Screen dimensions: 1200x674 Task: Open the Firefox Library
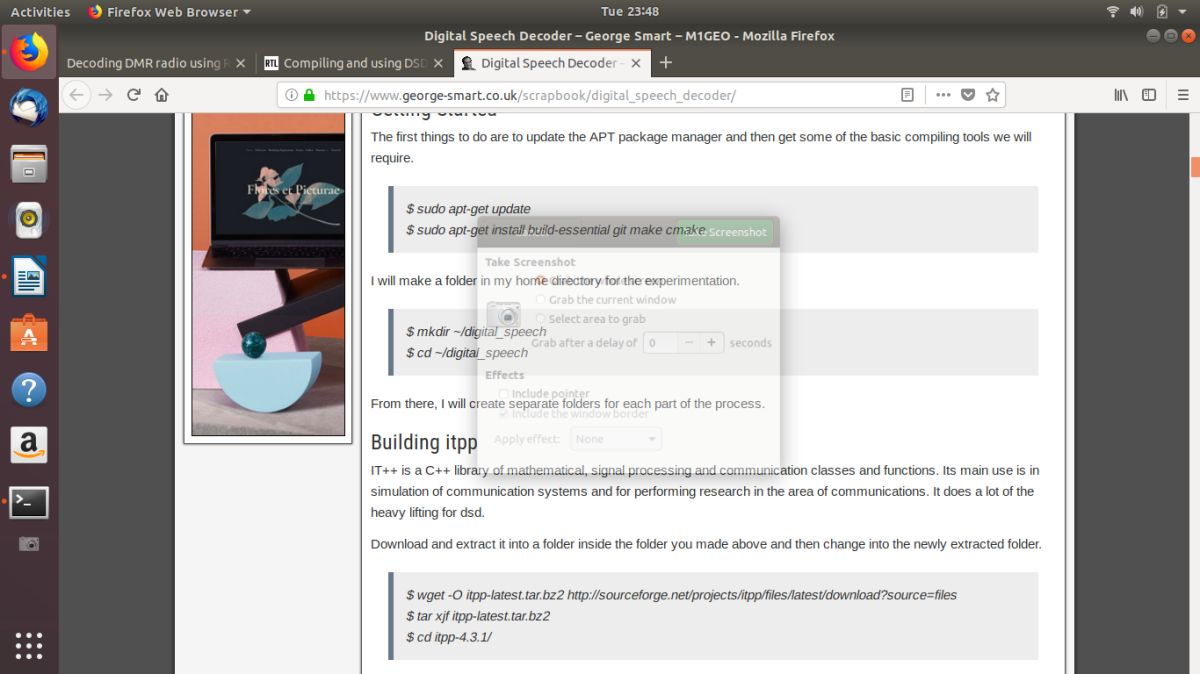(x=1121, y=95)
